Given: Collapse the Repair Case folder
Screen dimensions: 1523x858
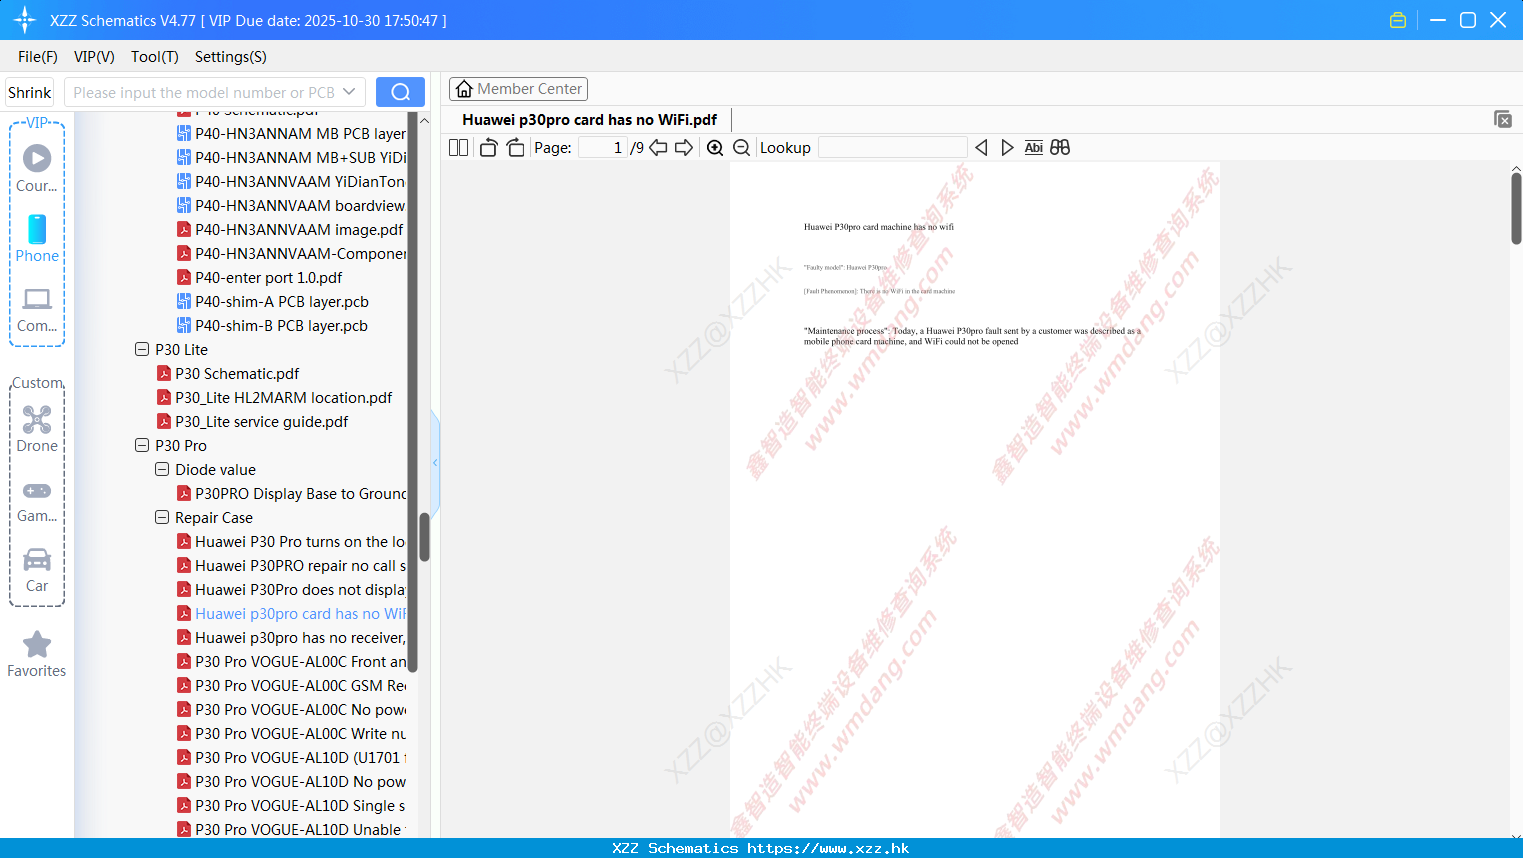Looking at the screenshot, I should coord(162,518).
